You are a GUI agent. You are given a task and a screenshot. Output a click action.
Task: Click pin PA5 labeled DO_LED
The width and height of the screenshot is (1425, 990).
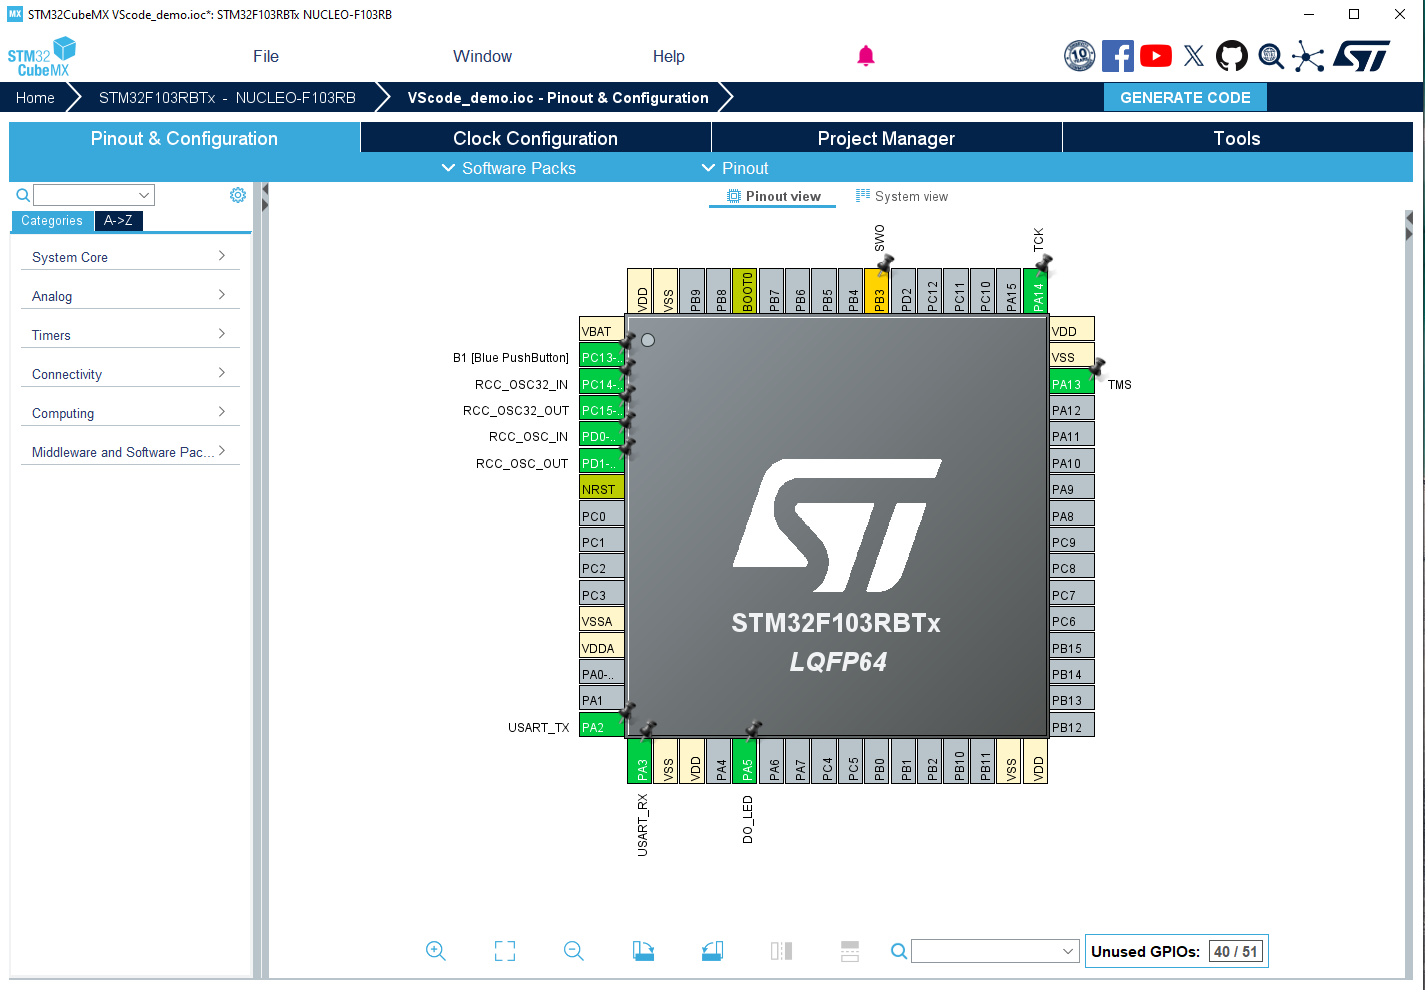click(745, 761)
